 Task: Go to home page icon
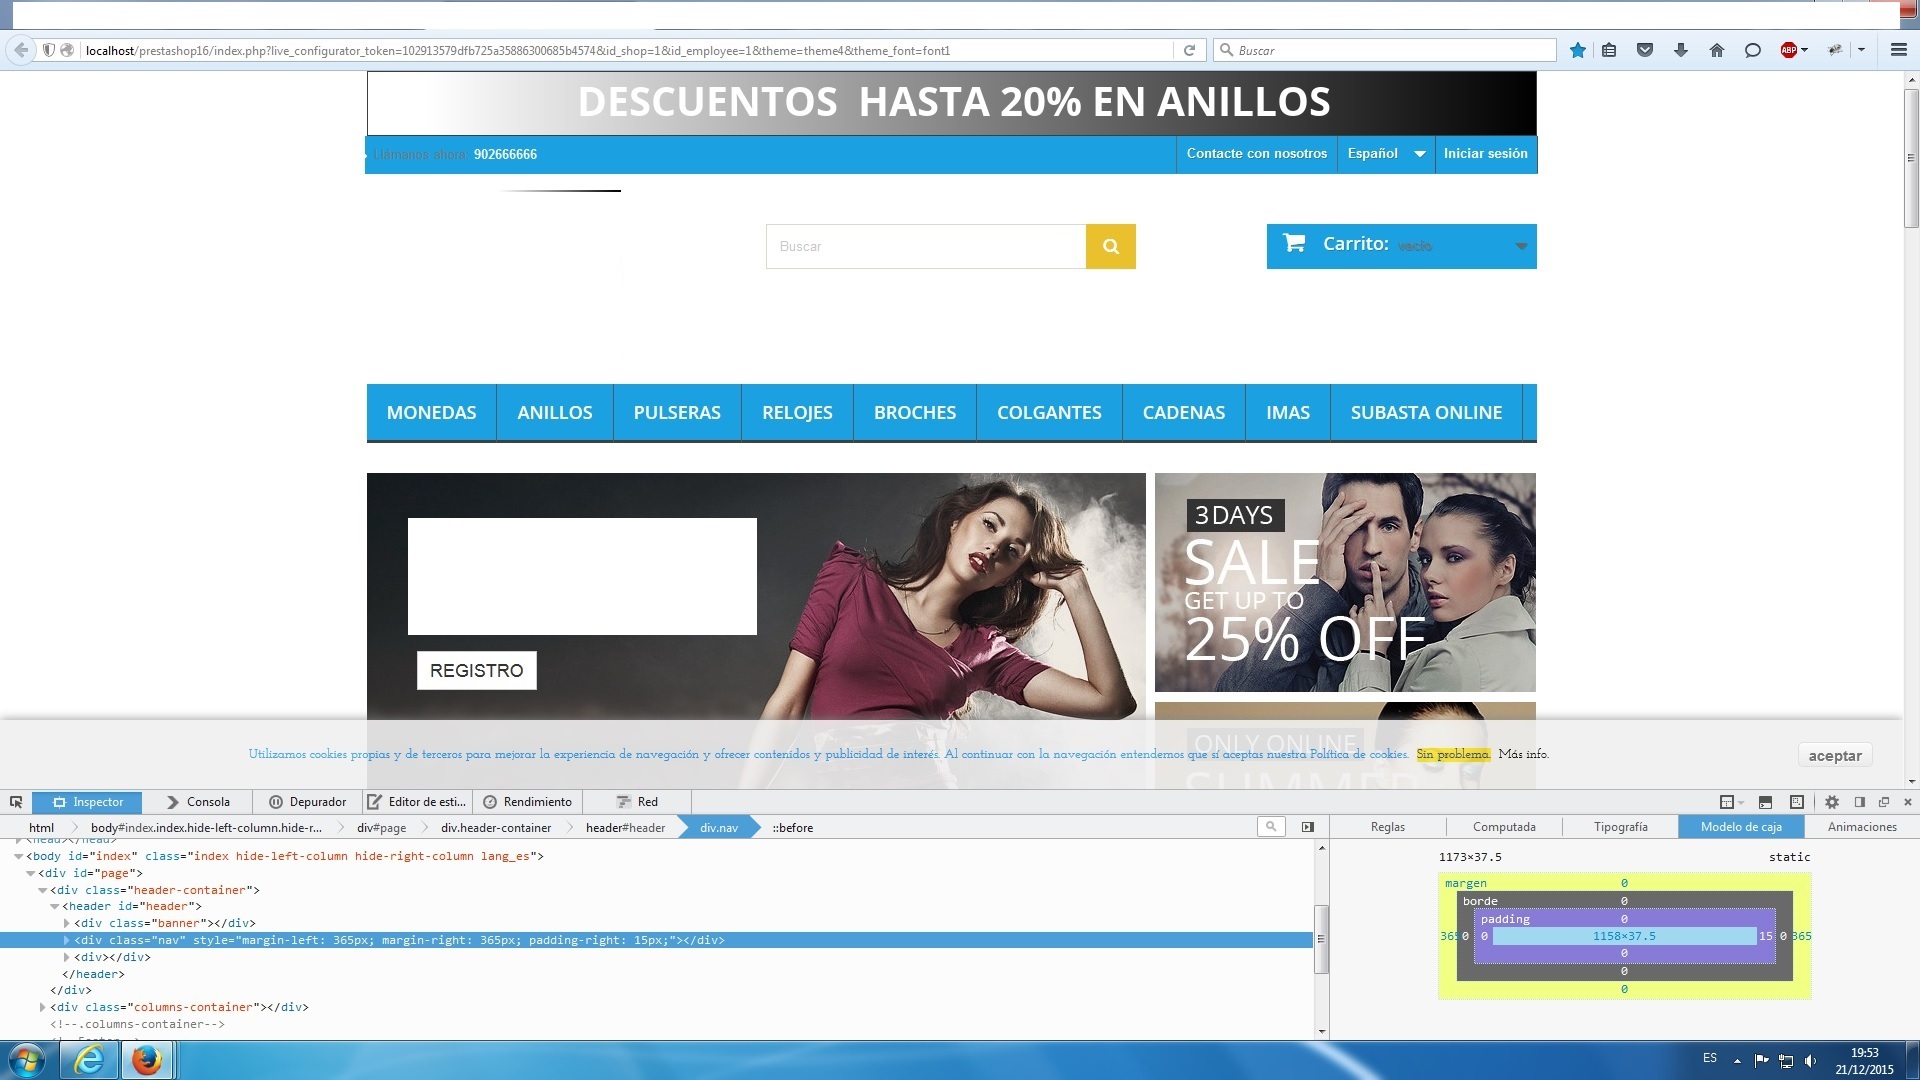tap(1717, 50)
